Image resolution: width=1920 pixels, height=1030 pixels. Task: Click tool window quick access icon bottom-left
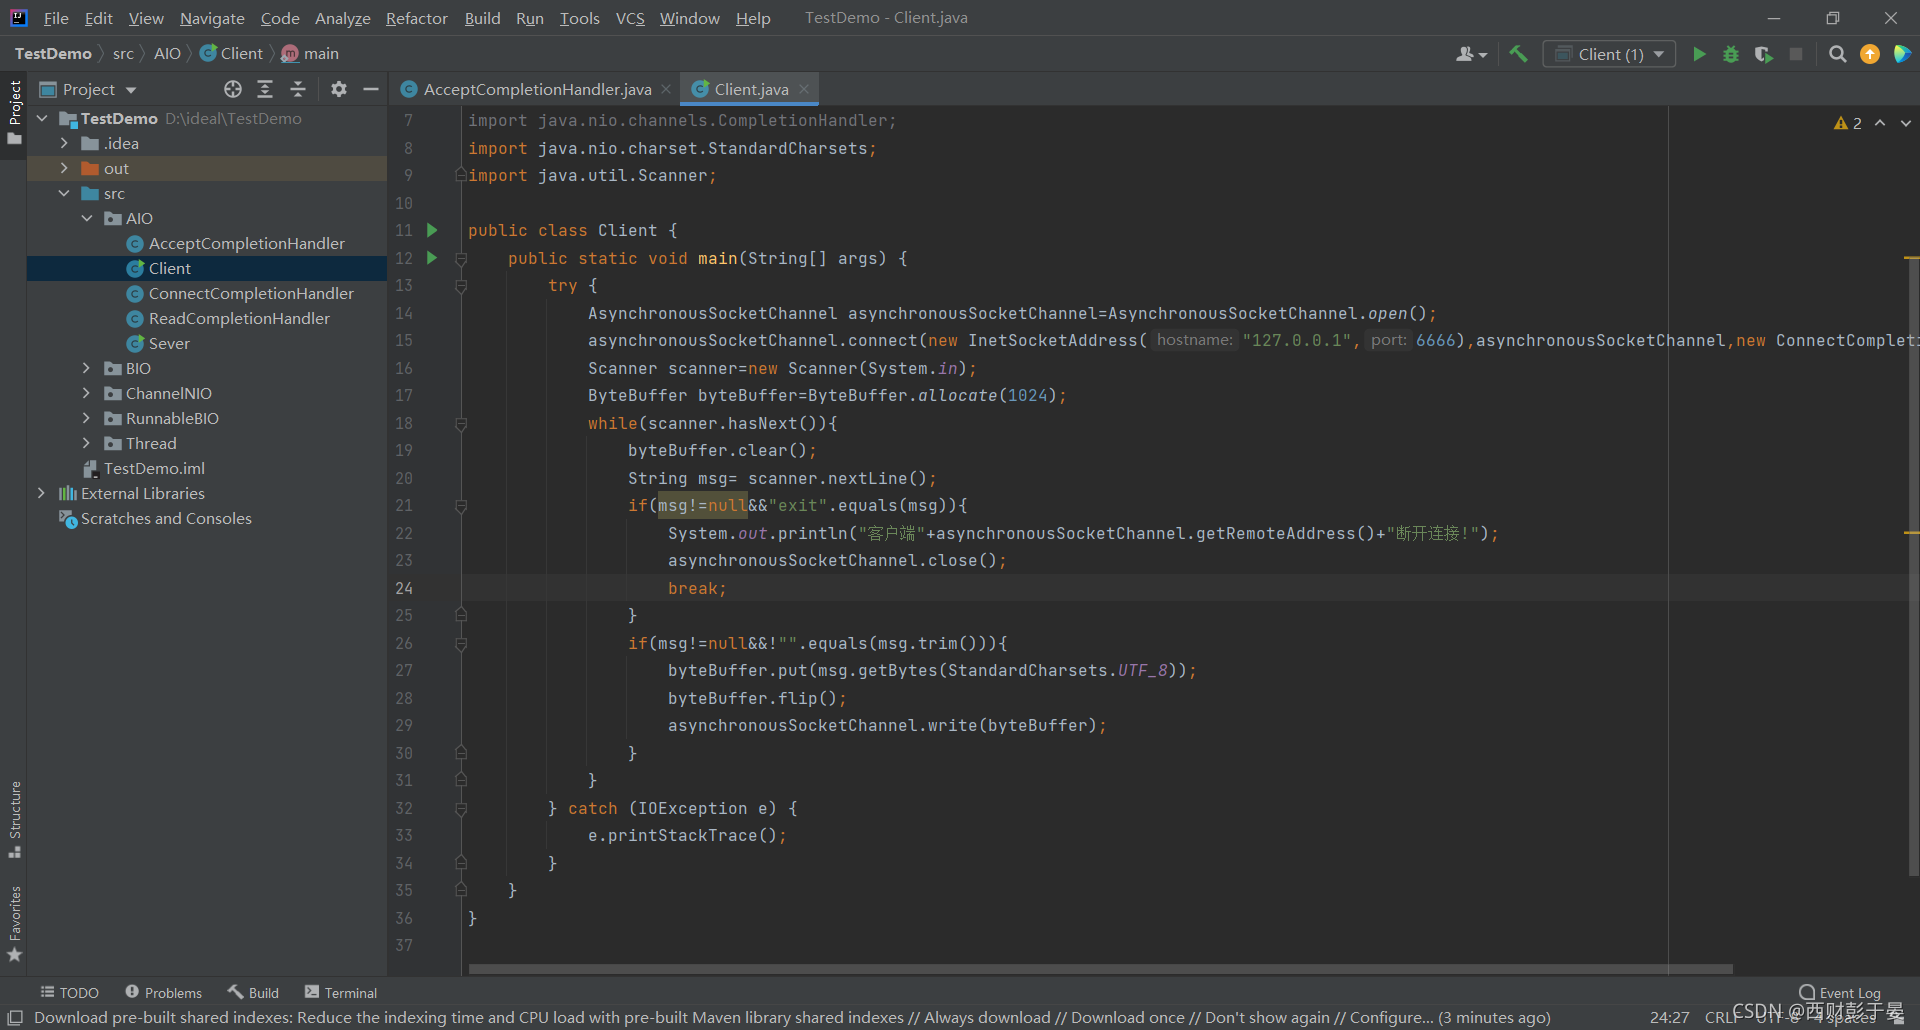[15, 1017]
